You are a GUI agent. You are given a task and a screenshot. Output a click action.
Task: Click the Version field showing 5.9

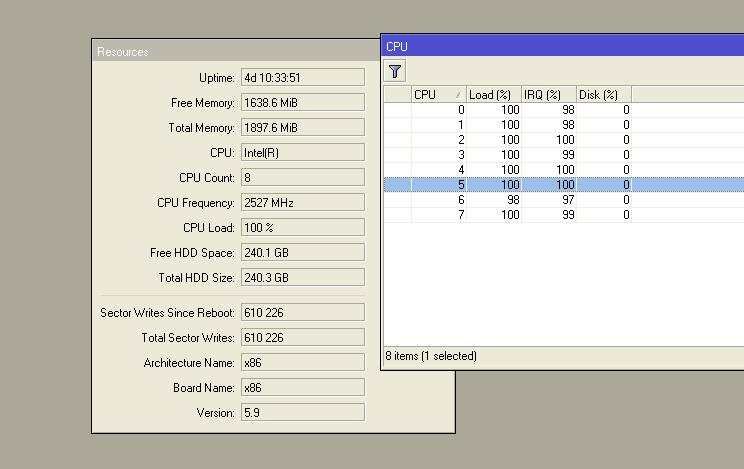(303, 413)
